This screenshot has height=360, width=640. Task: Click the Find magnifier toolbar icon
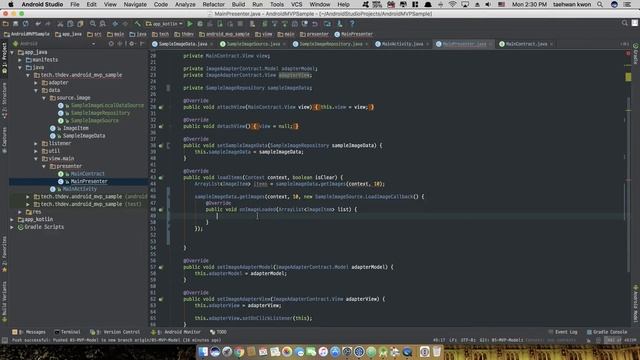point(93,24)
